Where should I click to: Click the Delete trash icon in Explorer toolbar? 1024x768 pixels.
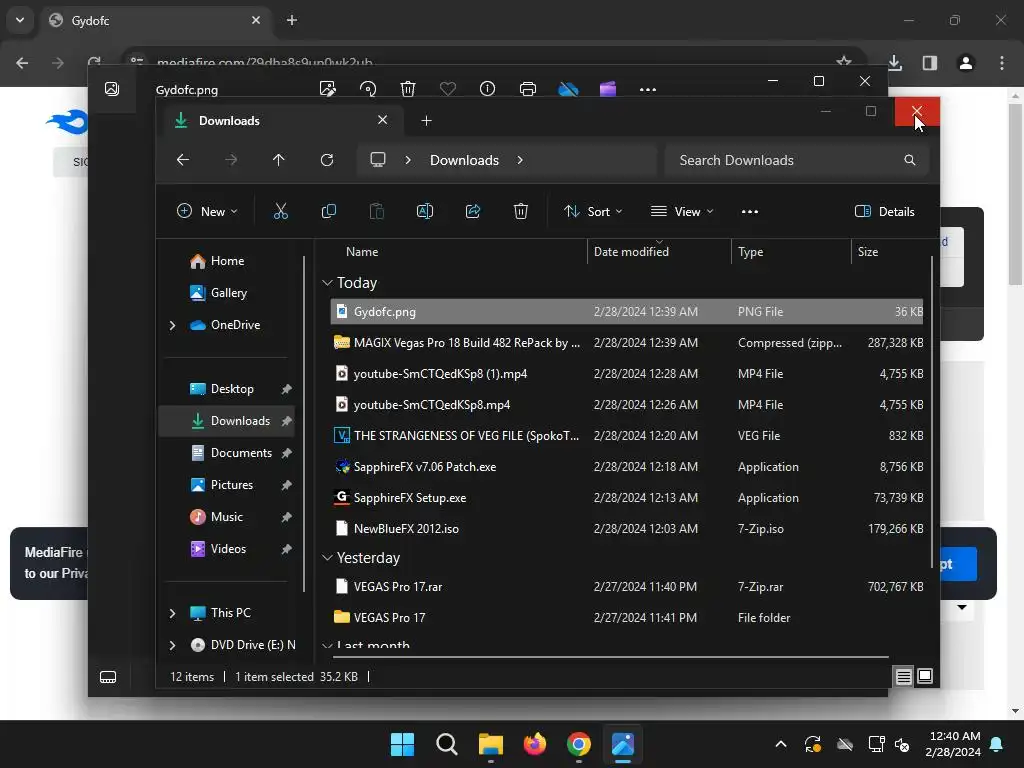tap(520, 211)
